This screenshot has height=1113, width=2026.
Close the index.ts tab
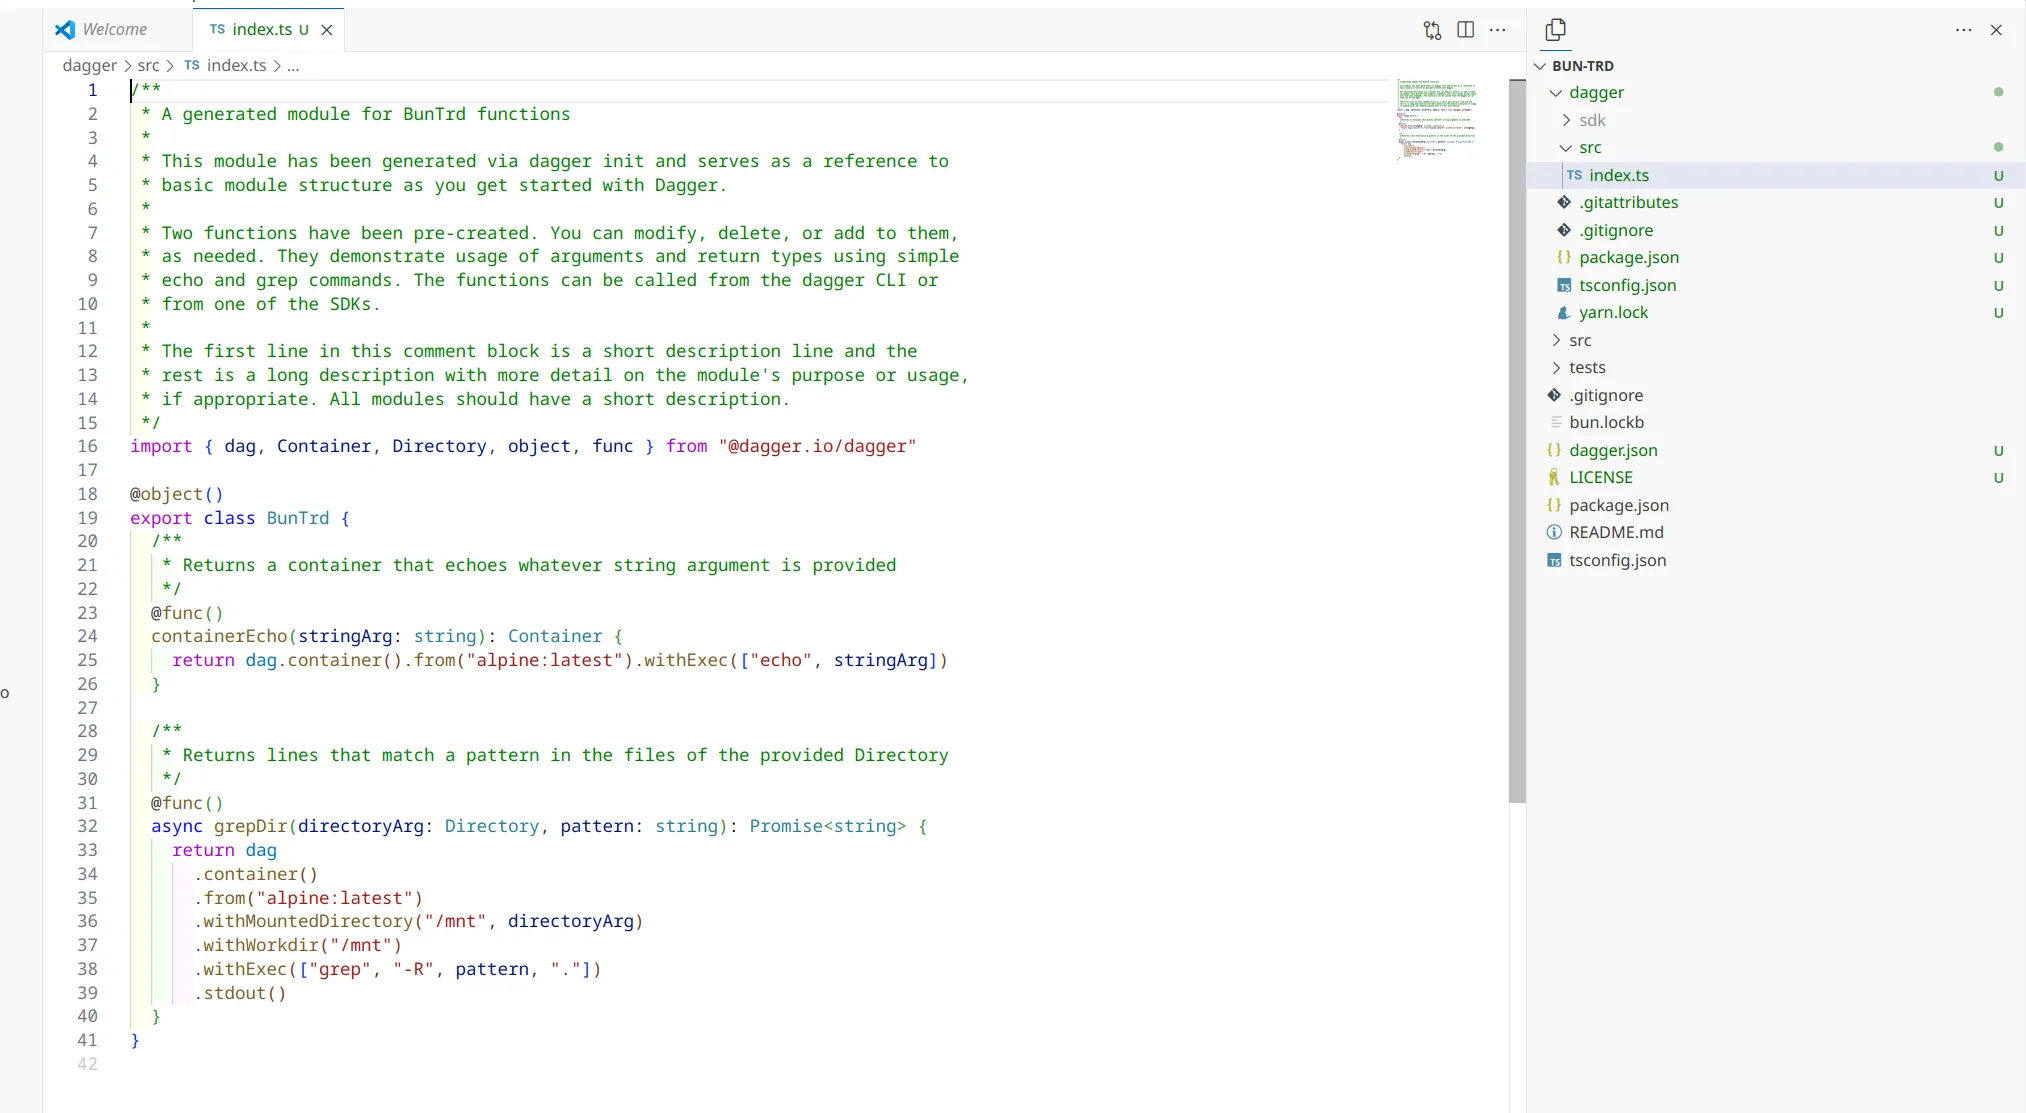pyautogui.click(x=327, y=30)
